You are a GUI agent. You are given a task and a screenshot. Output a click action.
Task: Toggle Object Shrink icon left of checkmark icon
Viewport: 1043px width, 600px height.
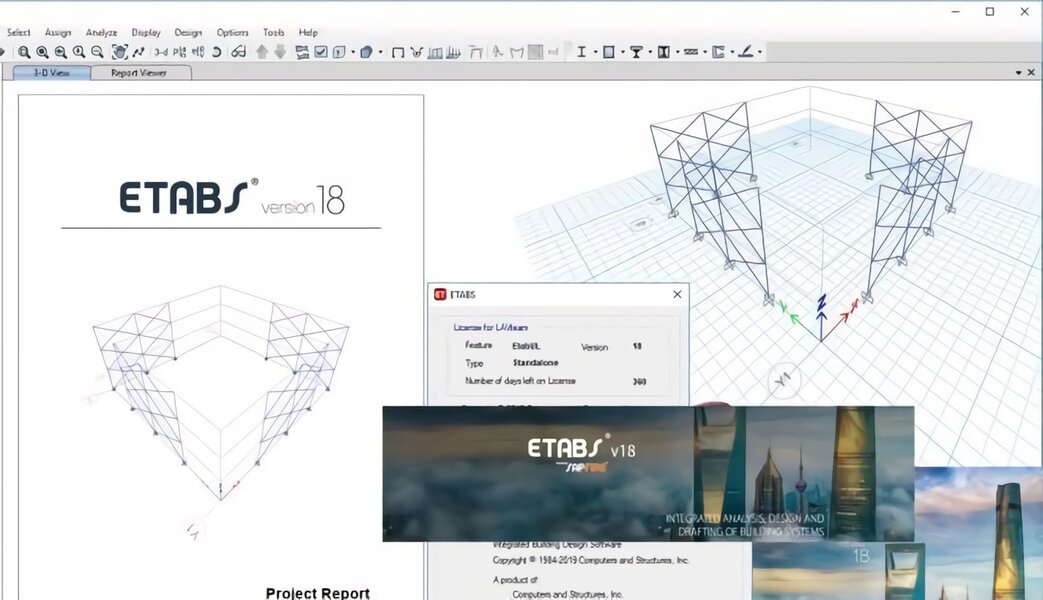point(302,52)
